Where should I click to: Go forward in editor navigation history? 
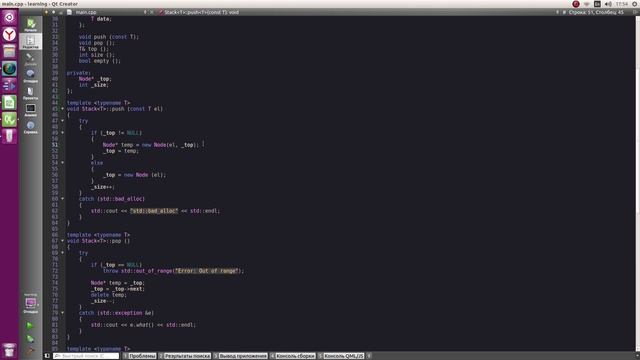(53, 12)
